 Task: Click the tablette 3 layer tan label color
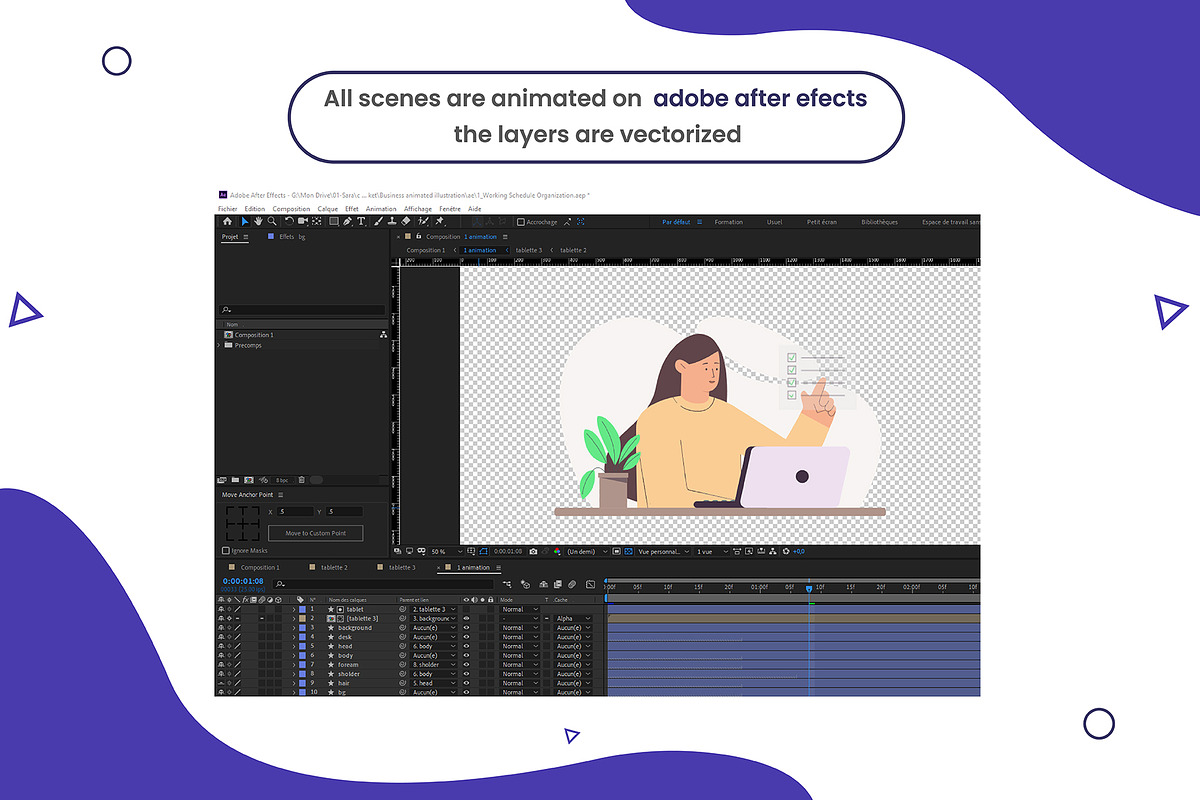pos(302,618)
